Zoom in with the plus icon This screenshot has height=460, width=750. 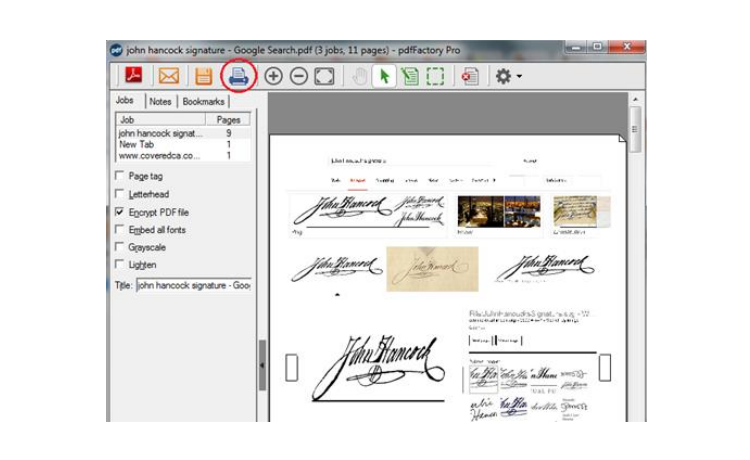click(273, 77)
